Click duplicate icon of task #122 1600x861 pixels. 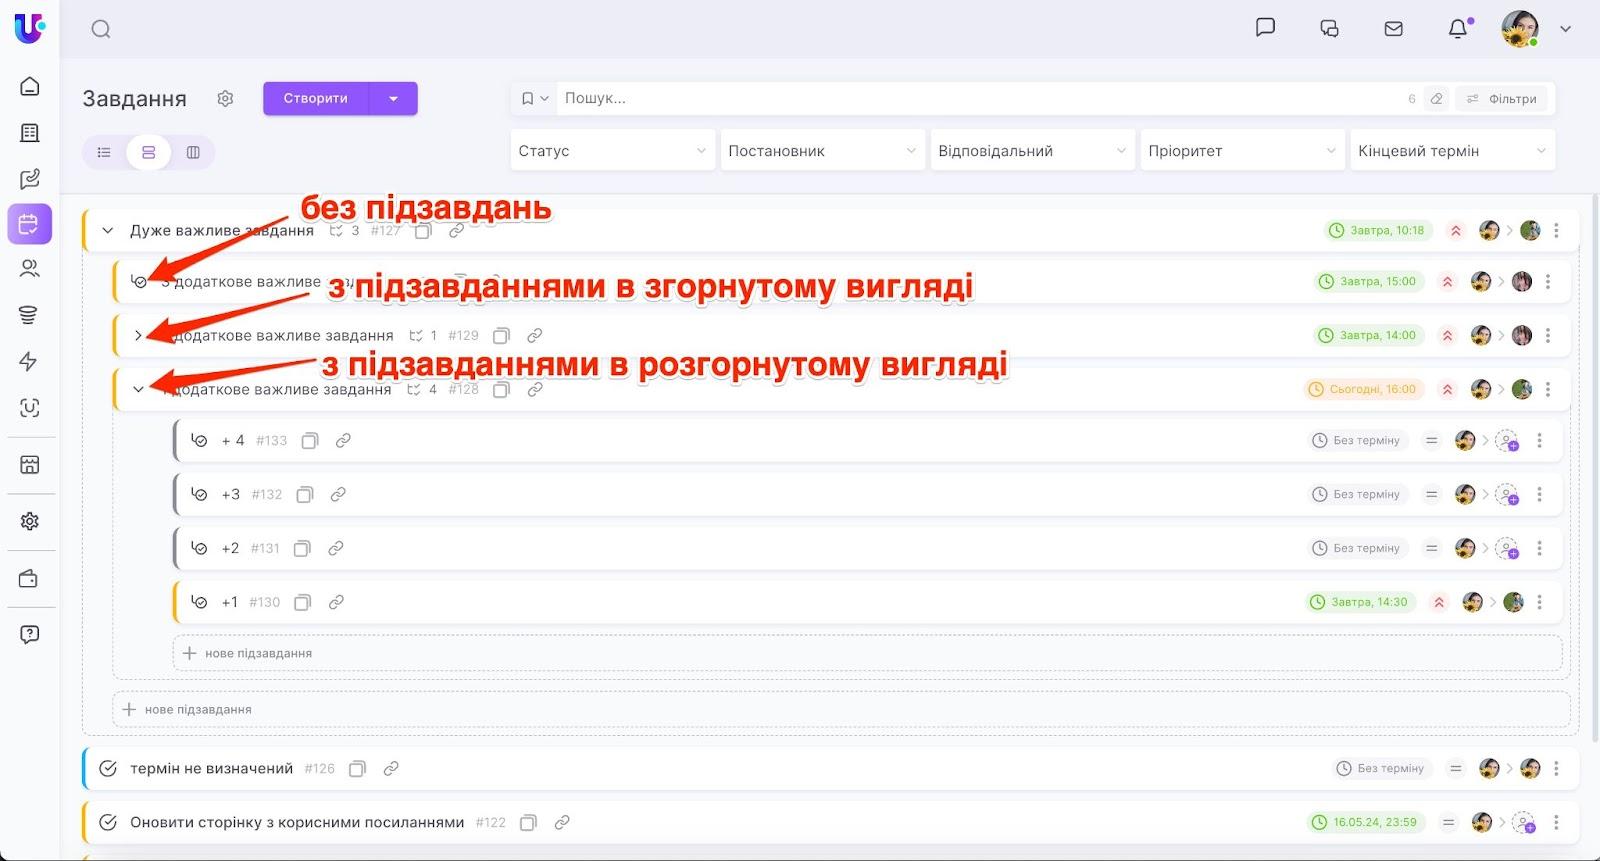[x=529, y=822]
